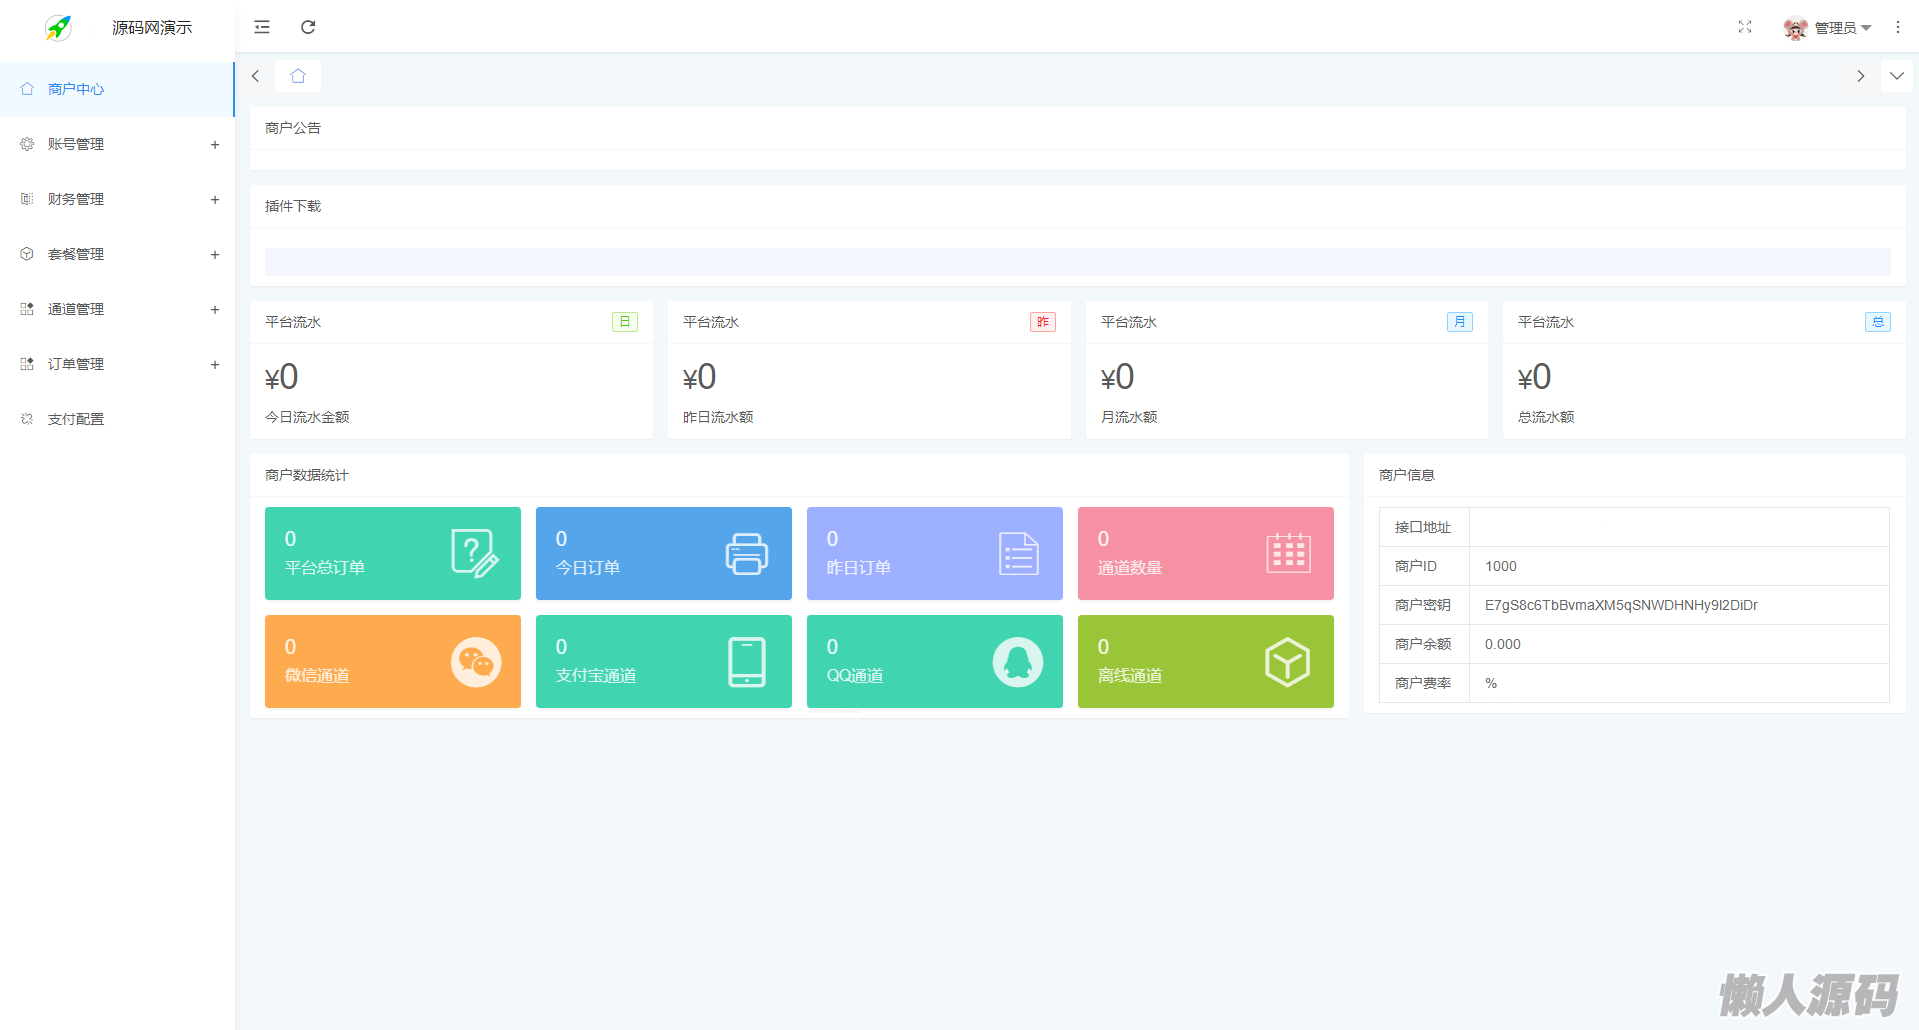
Task: Click the home tab icon
Action: coord(298,76)
